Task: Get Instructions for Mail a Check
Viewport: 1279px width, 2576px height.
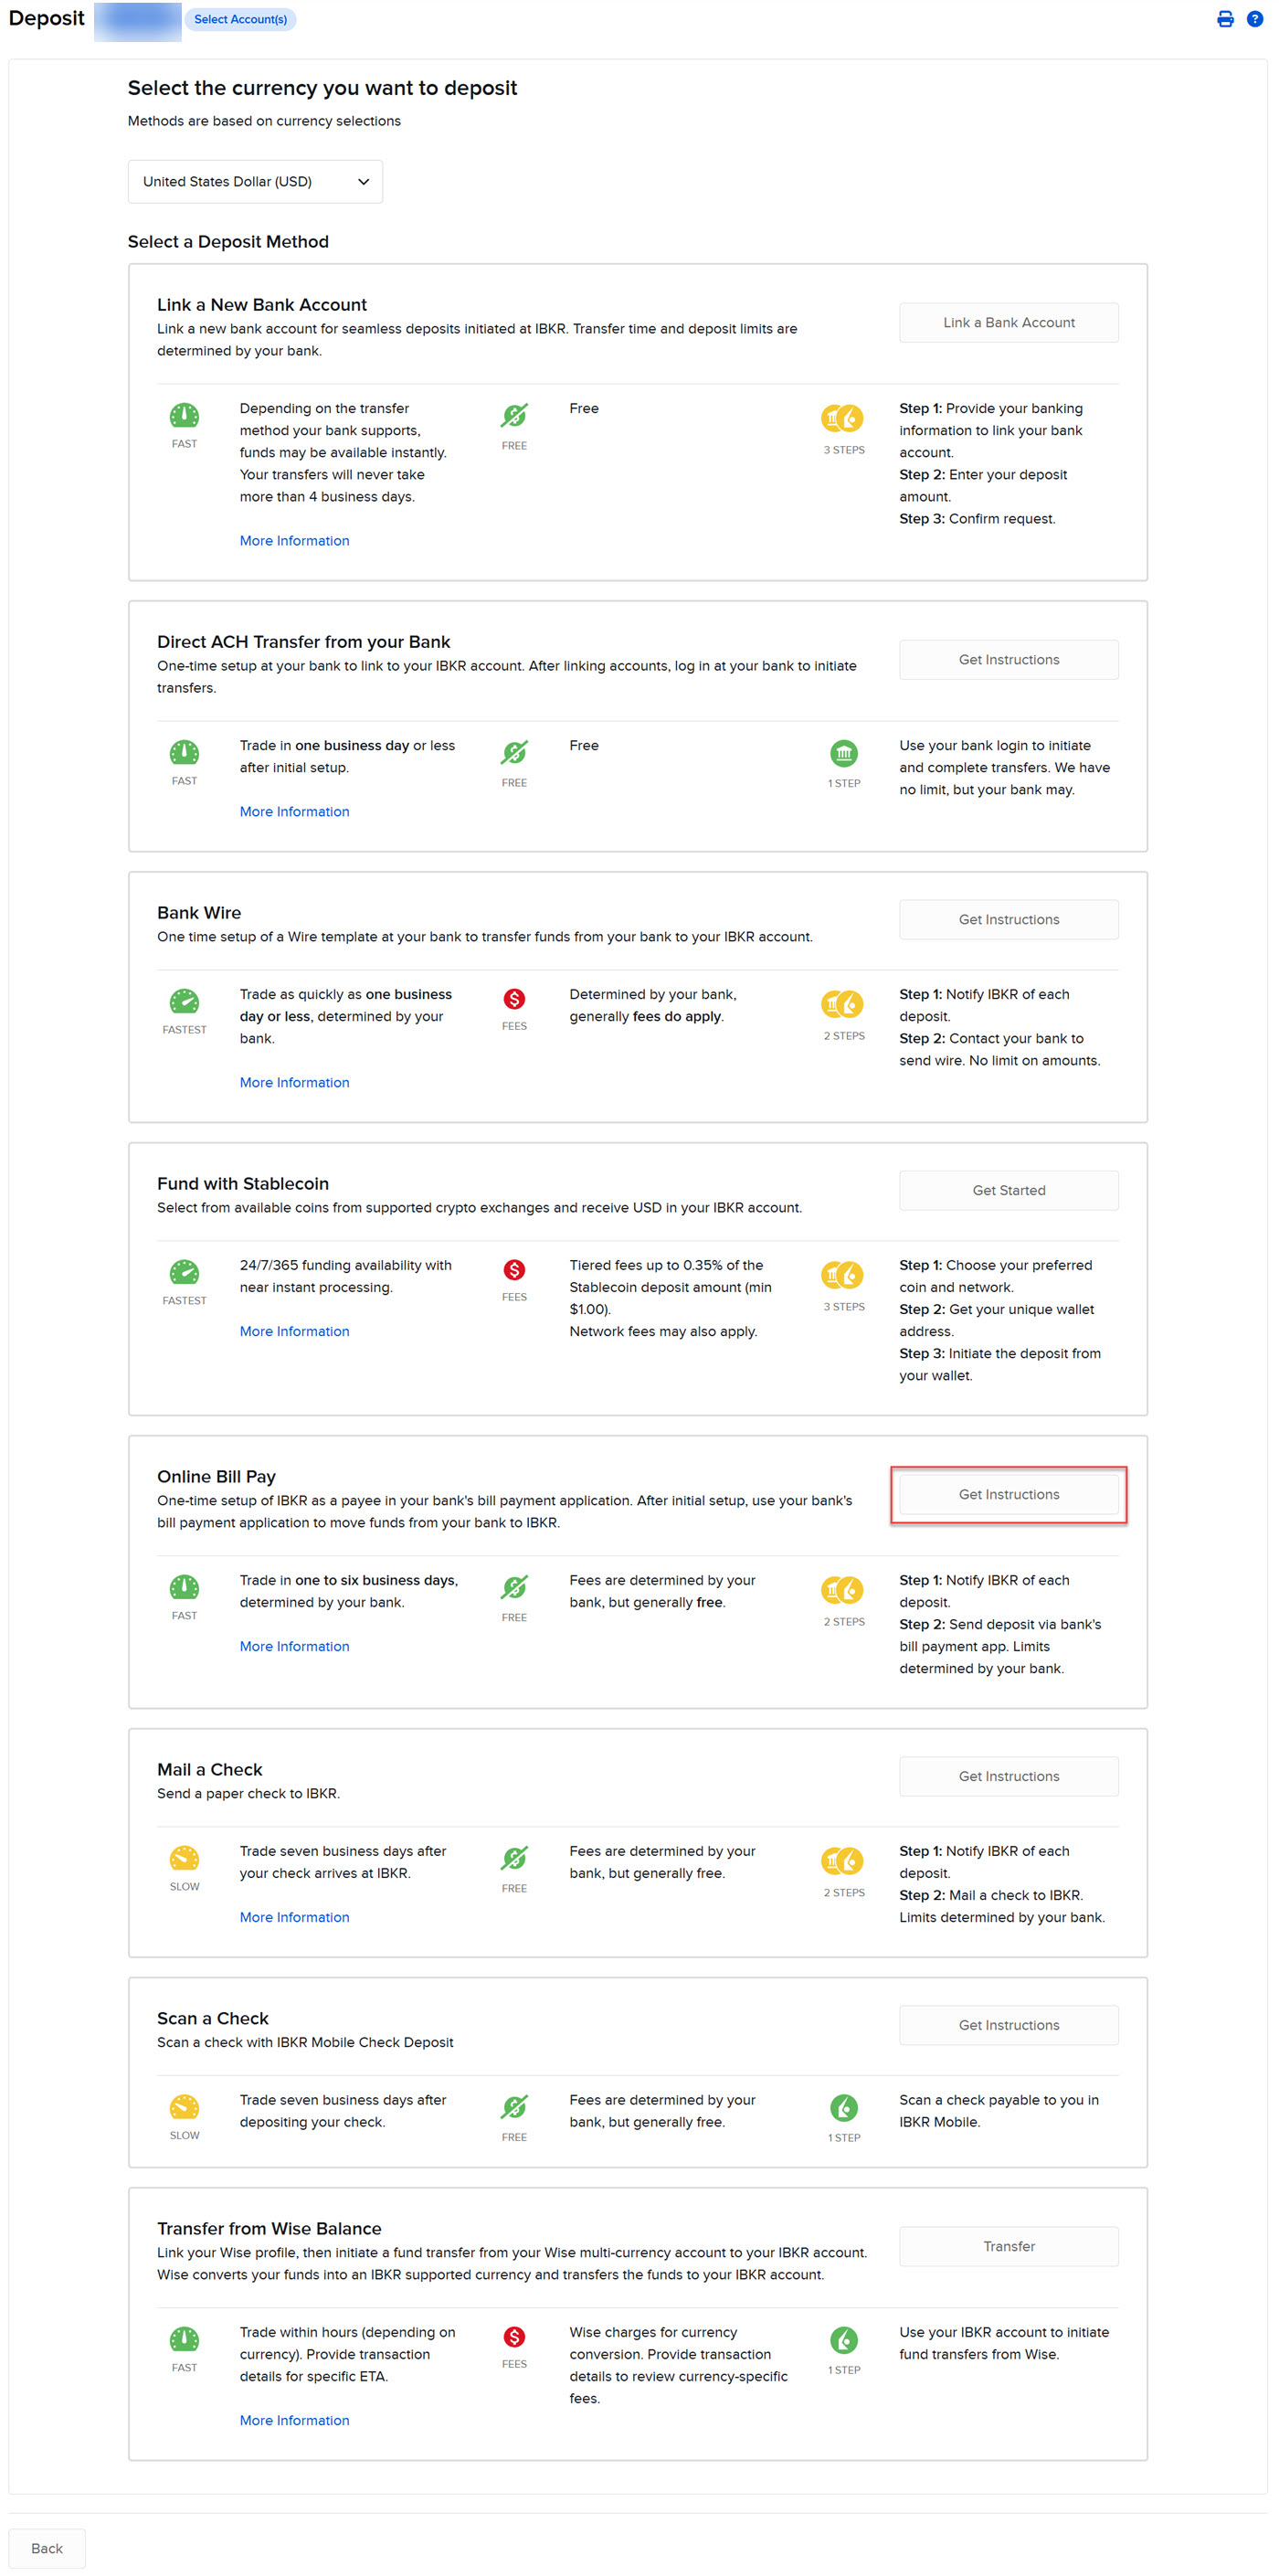Action: coord(1008,1777)
